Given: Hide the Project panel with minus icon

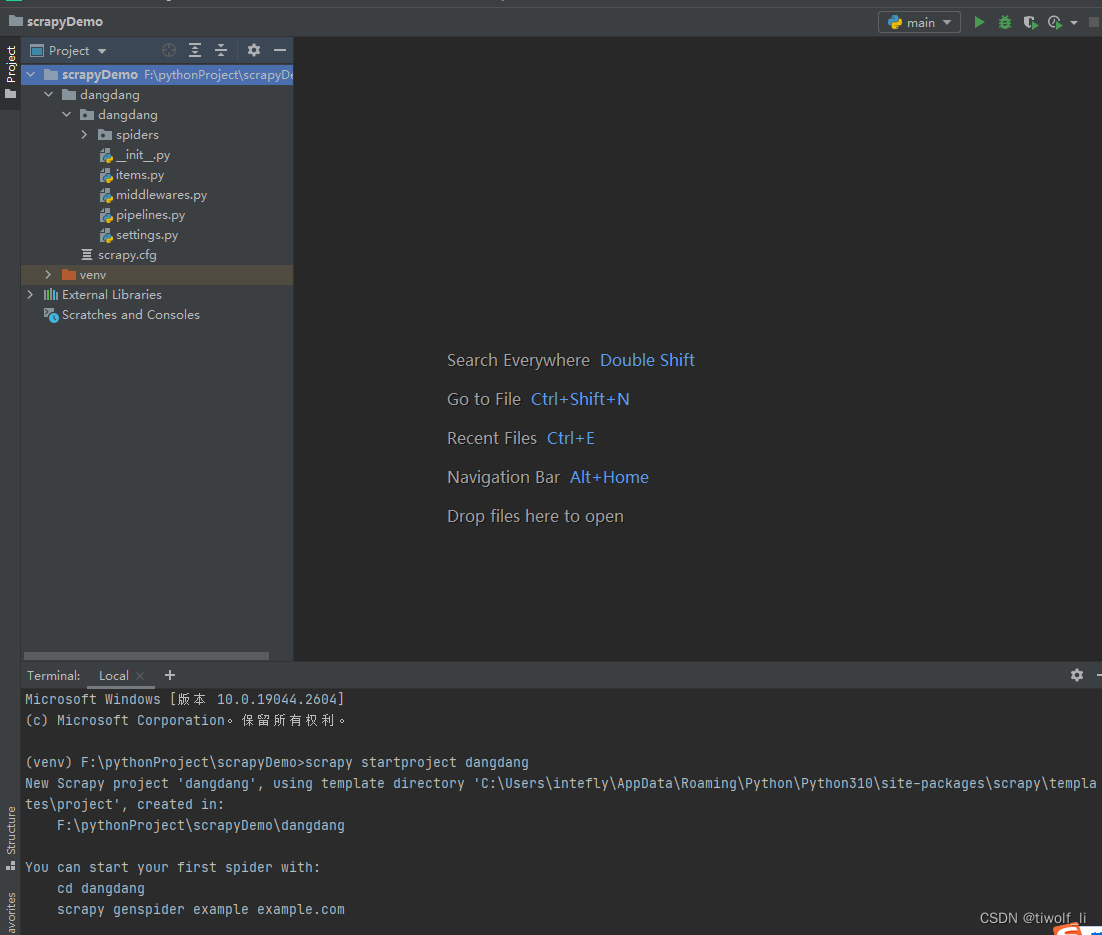Looking at the screenshot, I should click(280, 50).
